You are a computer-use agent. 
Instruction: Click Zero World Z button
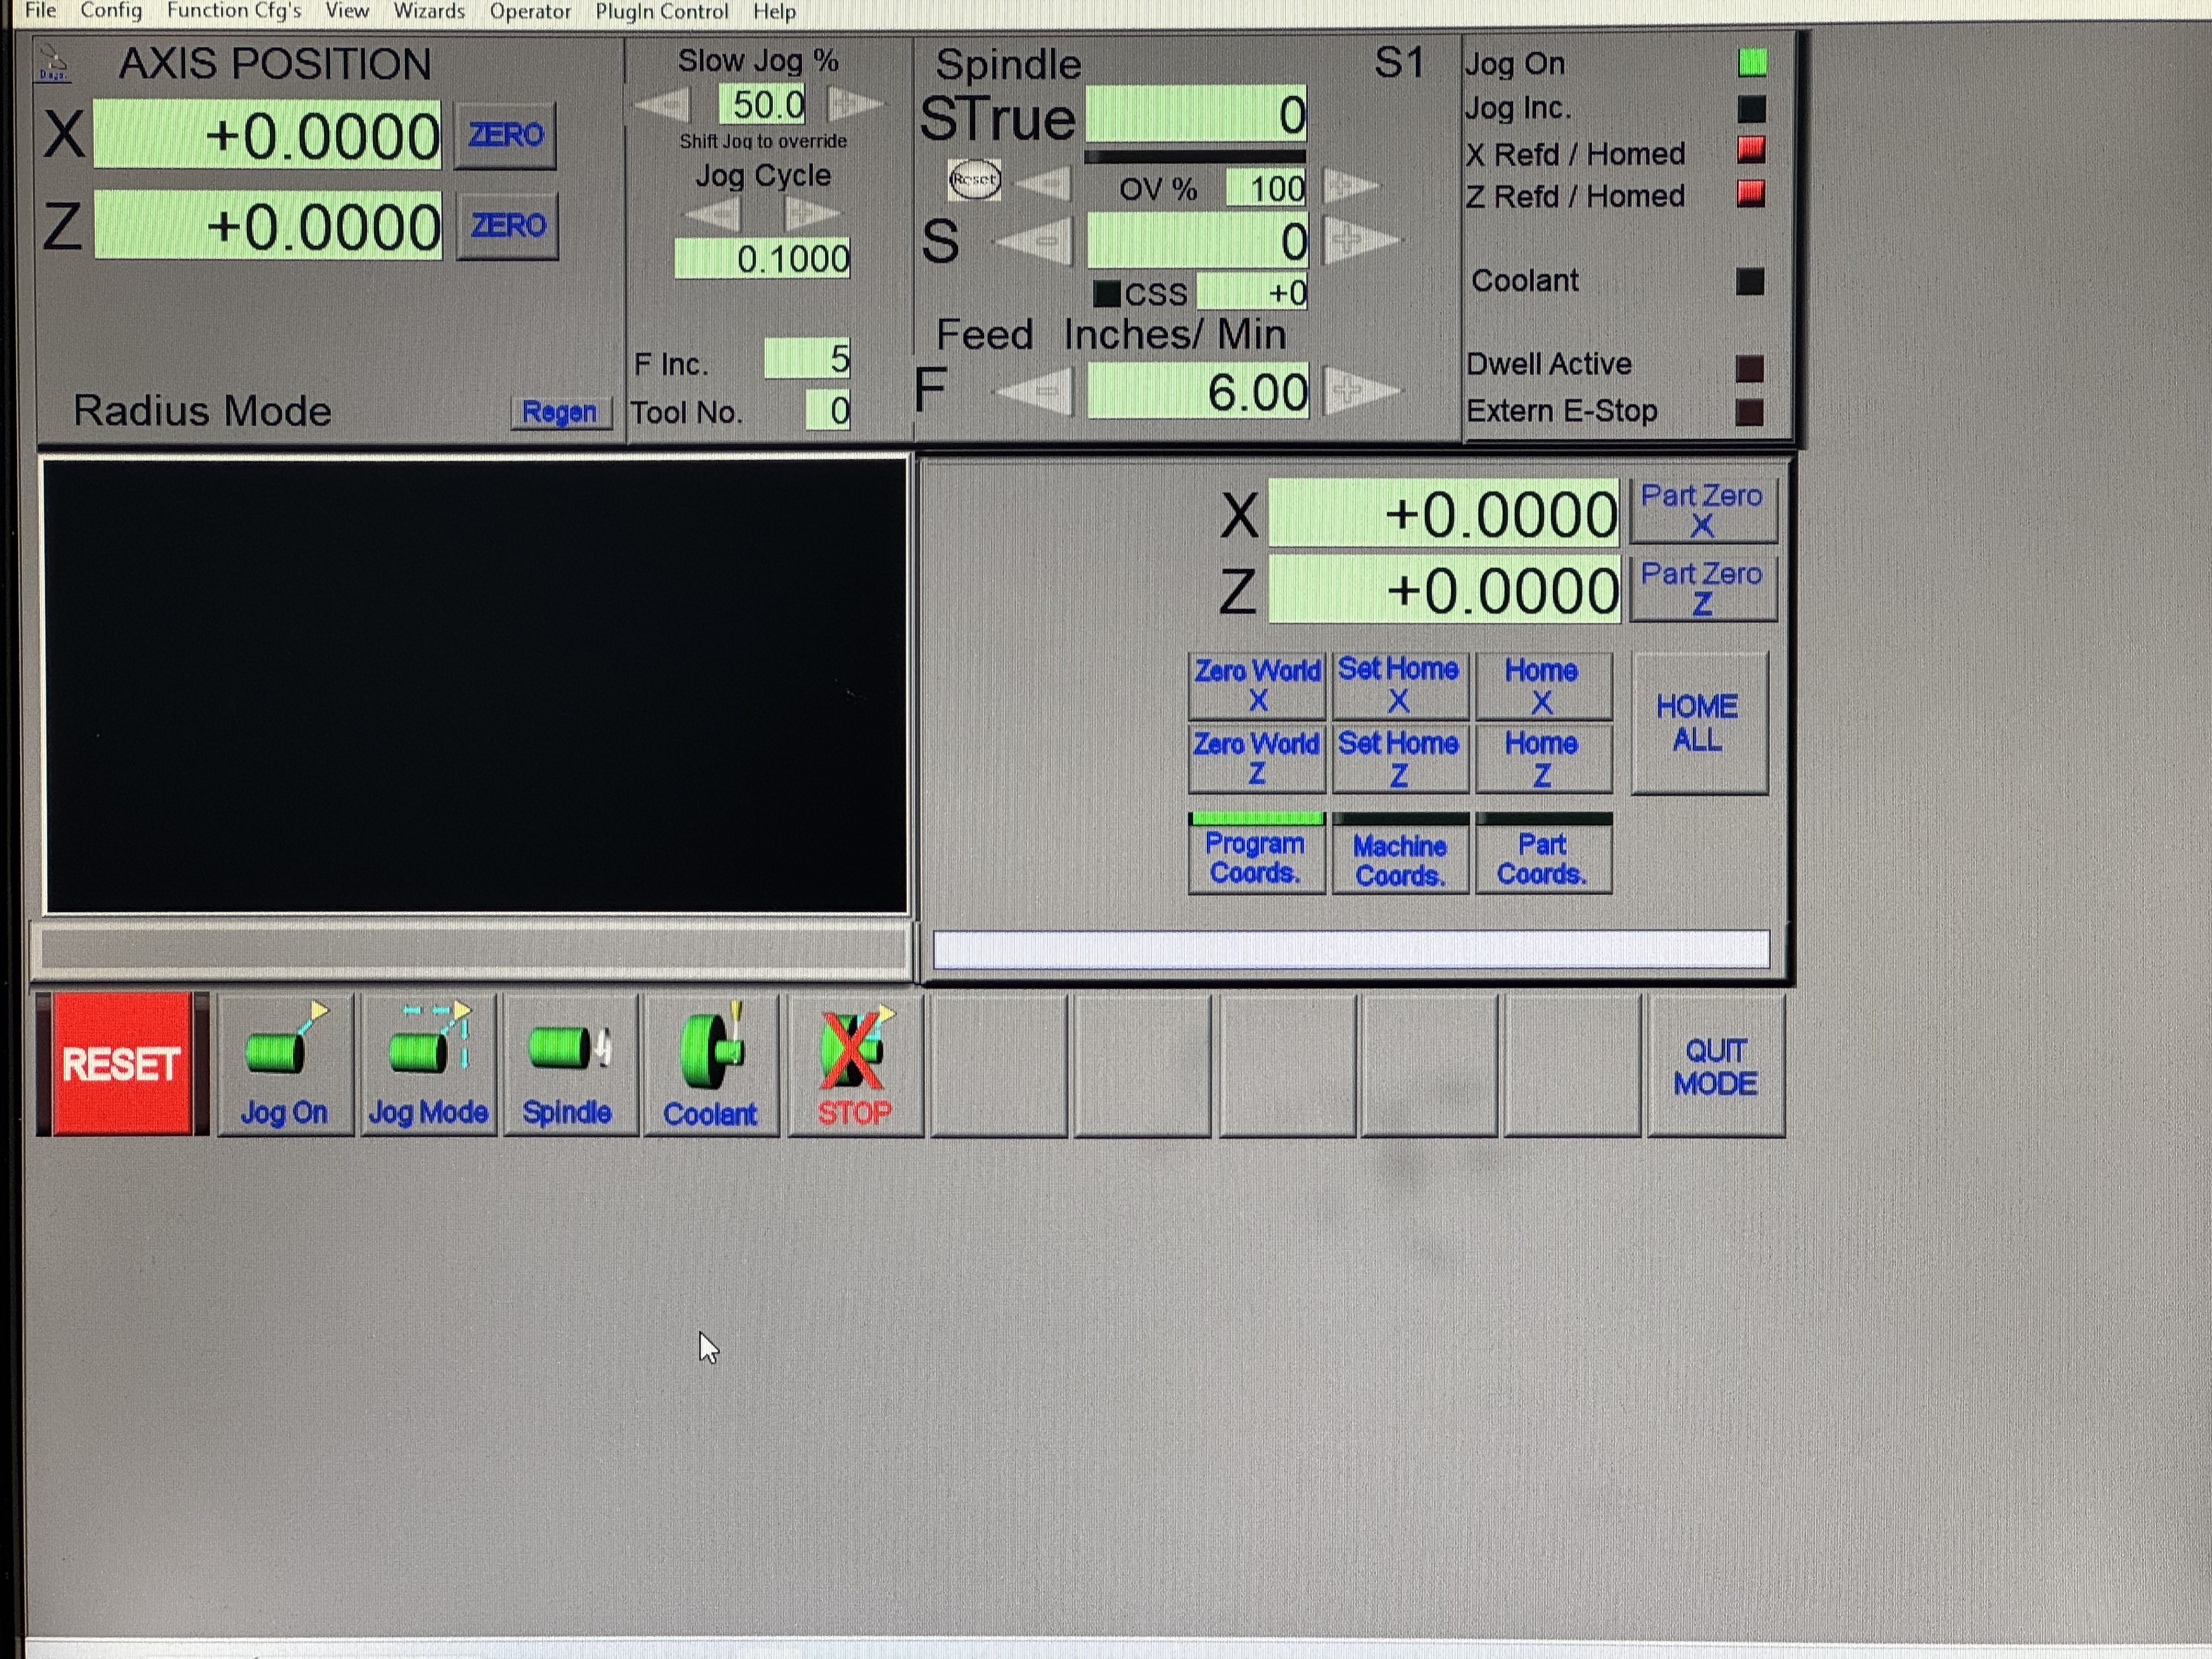coord(1257,759)
